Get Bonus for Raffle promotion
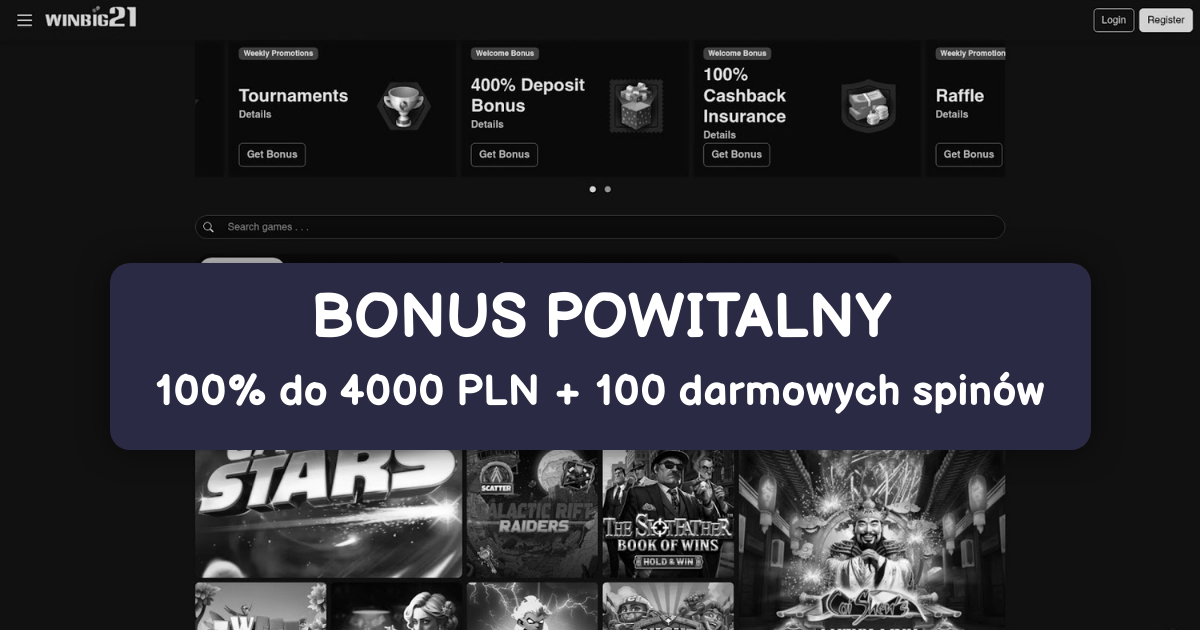The image size is (1200, 630). coord(969,154)
